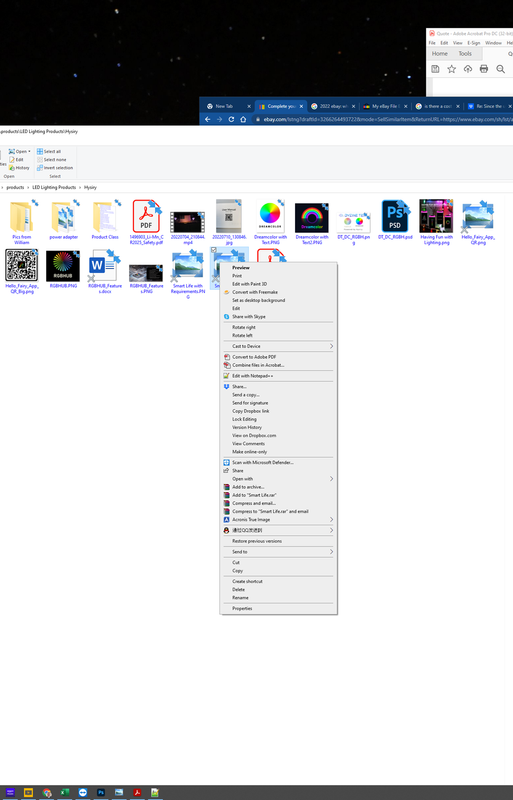Choose Preview in the context menu
Image resolution: width=513 pixels, height=800 pixels.
(x=279, y=267)
